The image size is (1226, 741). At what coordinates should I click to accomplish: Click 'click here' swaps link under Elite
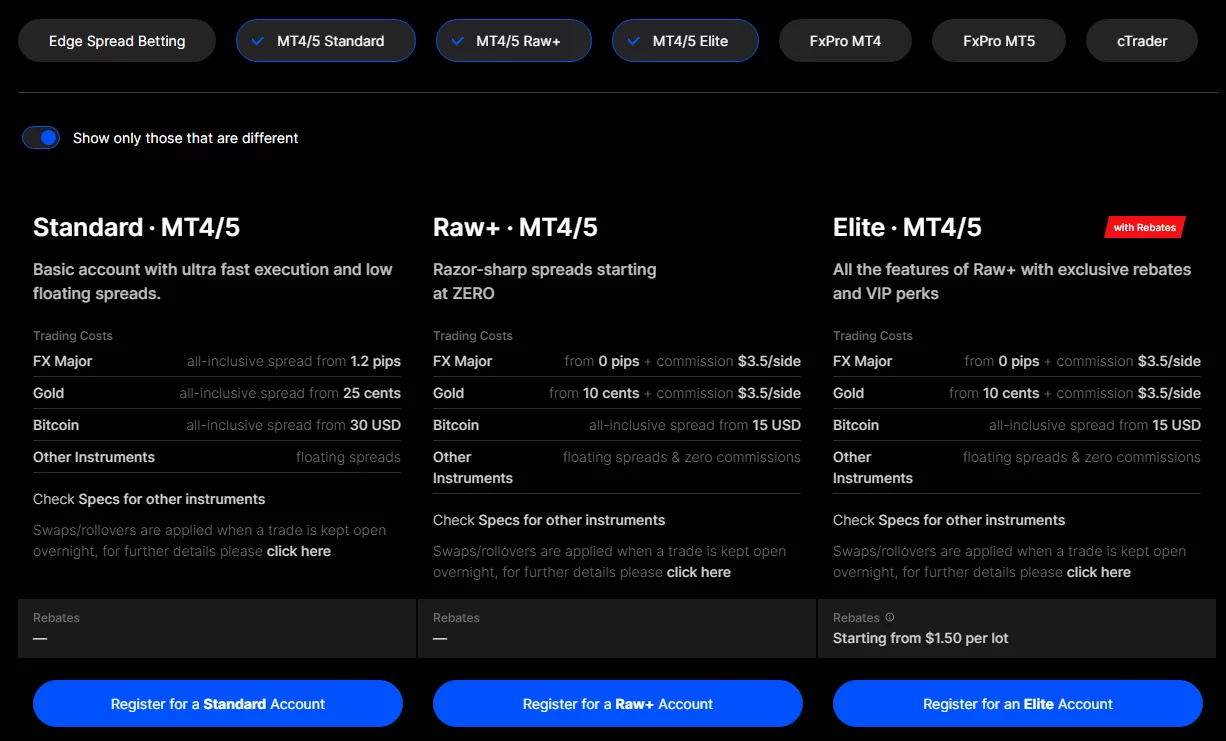(1099, 572)
